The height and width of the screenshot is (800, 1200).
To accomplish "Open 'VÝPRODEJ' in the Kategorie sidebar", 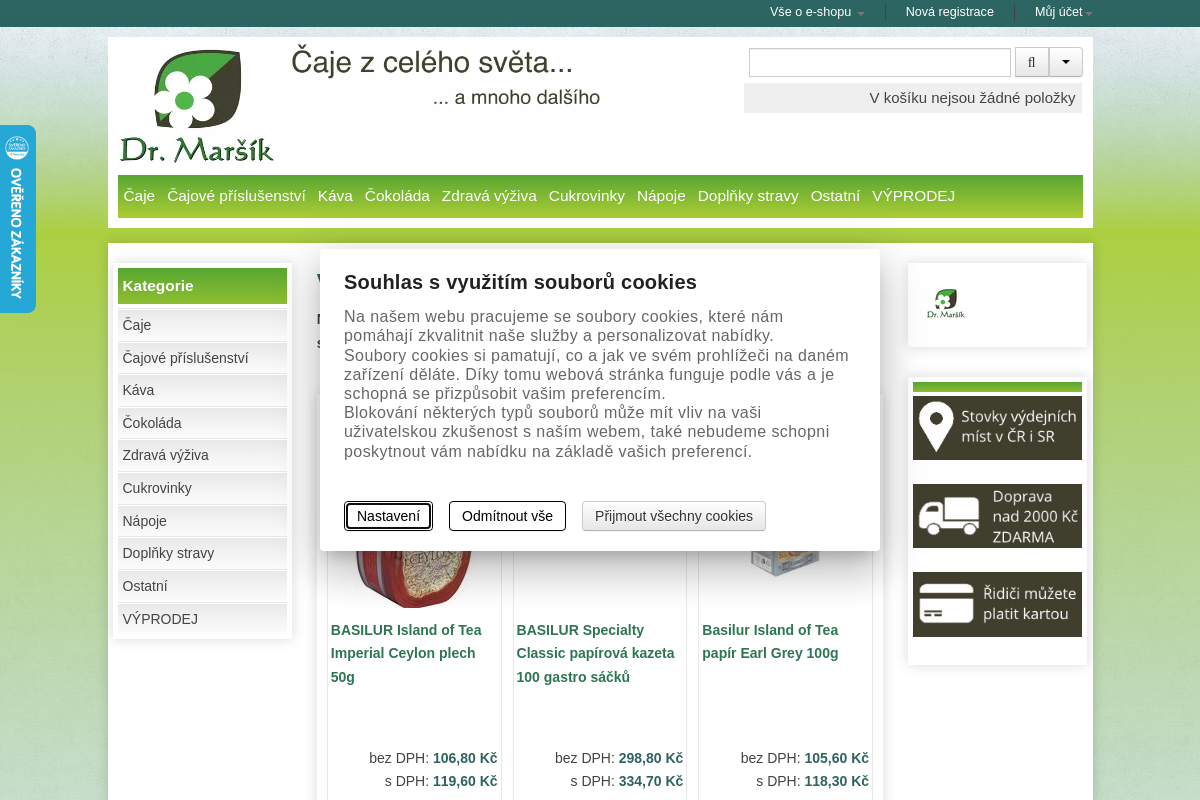I will click(202, 619).
